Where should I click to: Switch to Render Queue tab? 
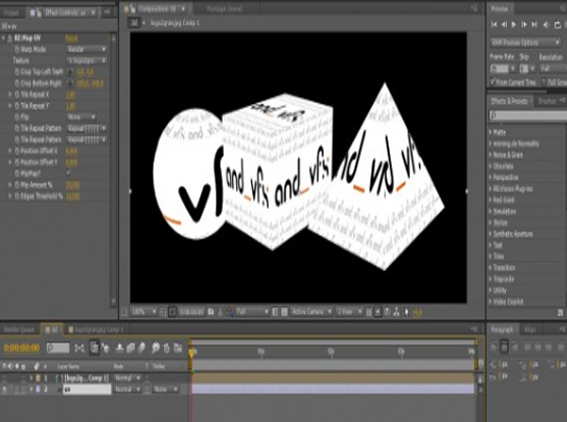(19, 329)
